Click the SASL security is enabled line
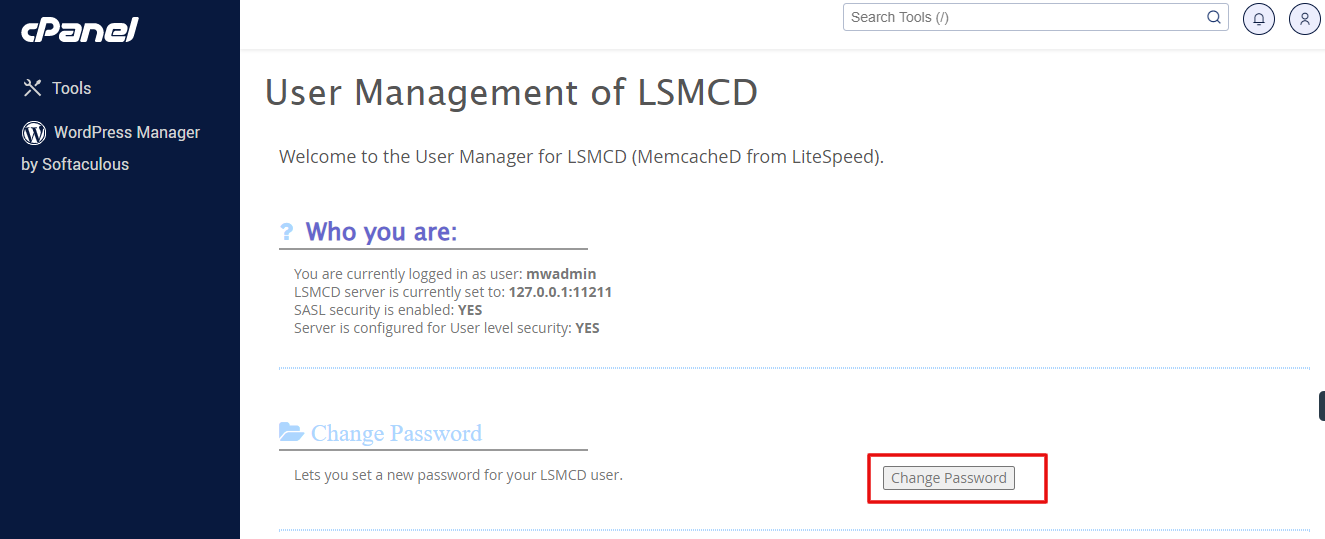 click(x=388, y=310)
